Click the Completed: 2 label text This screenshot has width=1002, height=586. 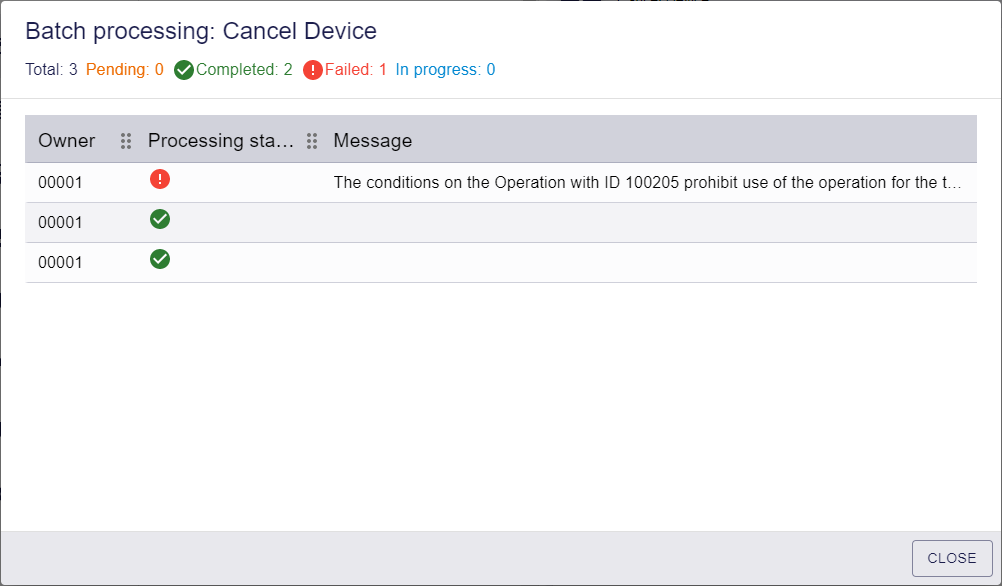244,70
